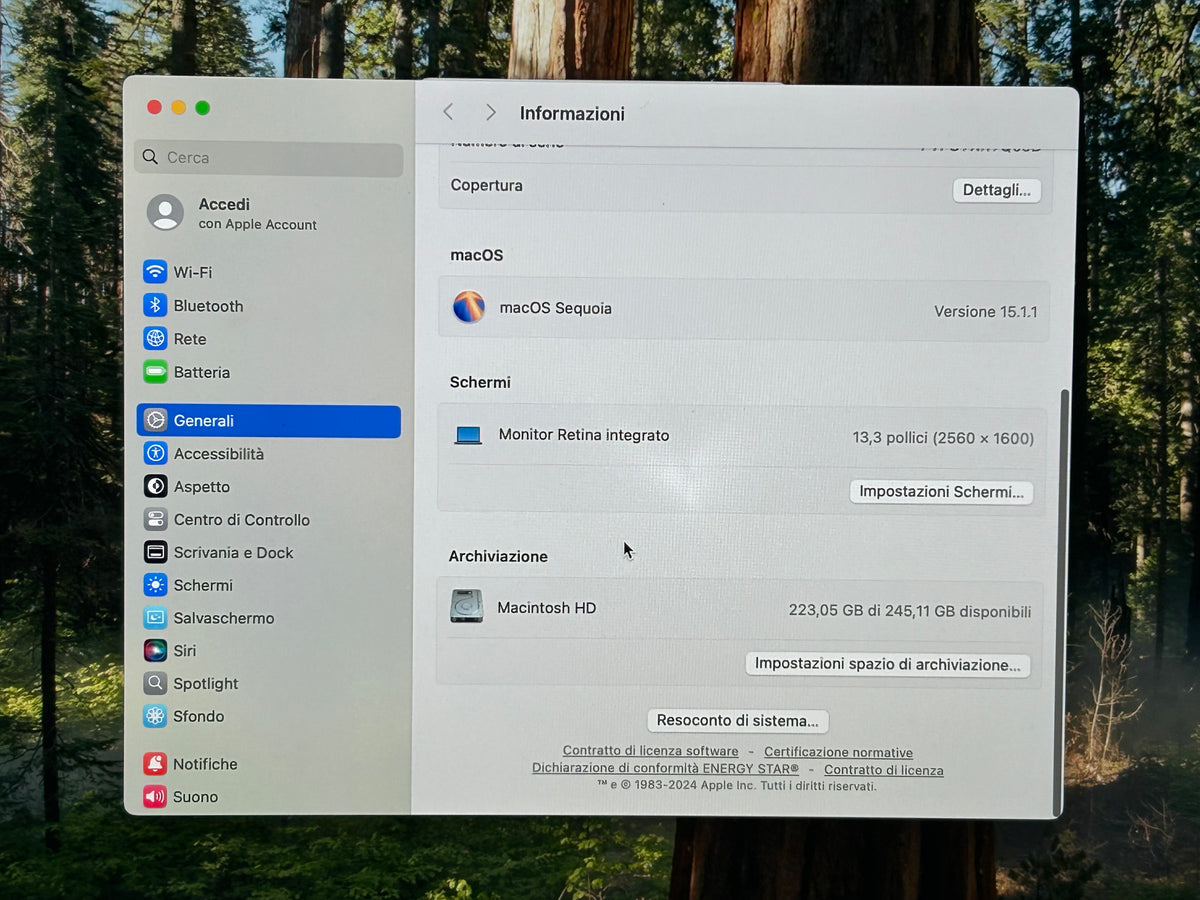Open Impostazioni Schermi... button
The height and width of the screenshot is (900, 1200).
tap(941, 492)
